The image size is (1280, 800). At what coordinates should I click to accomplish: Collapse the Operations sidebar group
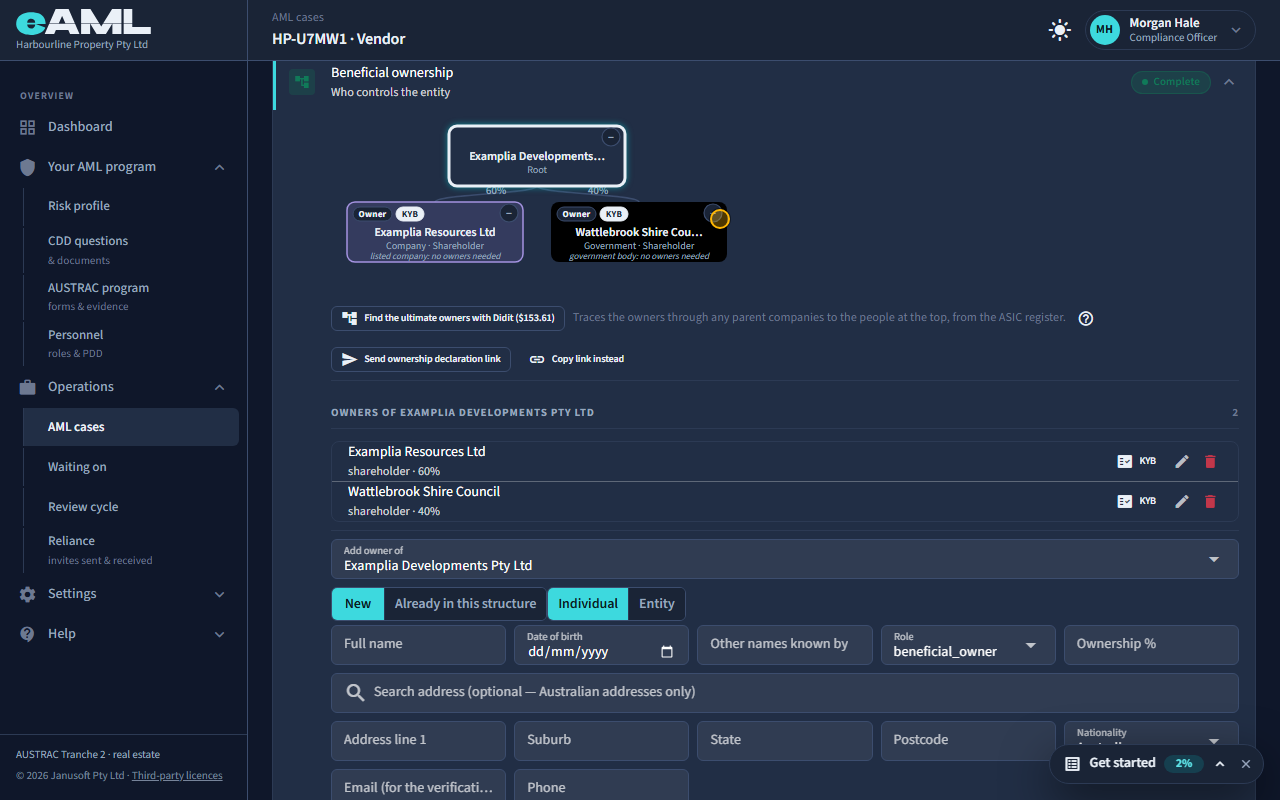tap(220, 387)
